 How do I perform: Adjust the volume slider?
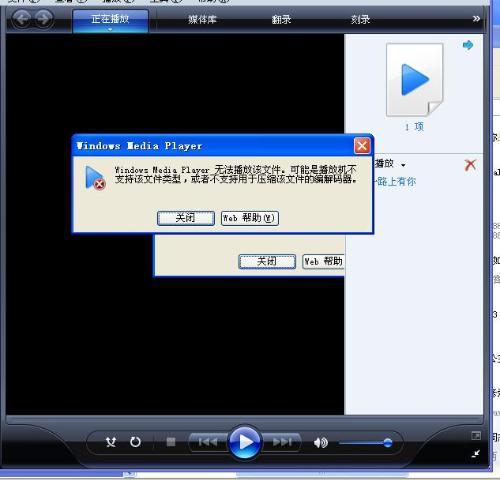click(366, 443)
